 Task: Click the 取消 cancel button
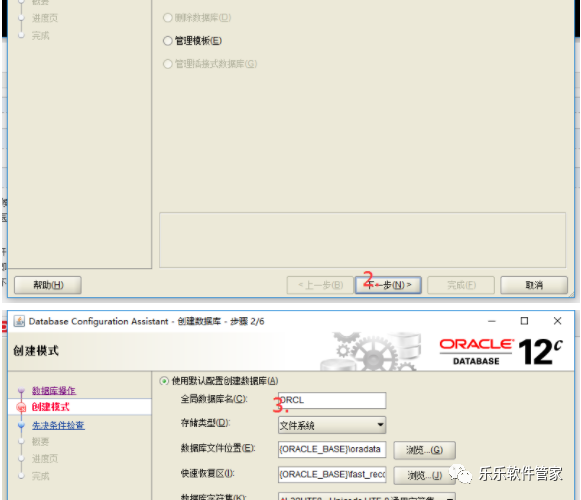(x=534, y=285)
